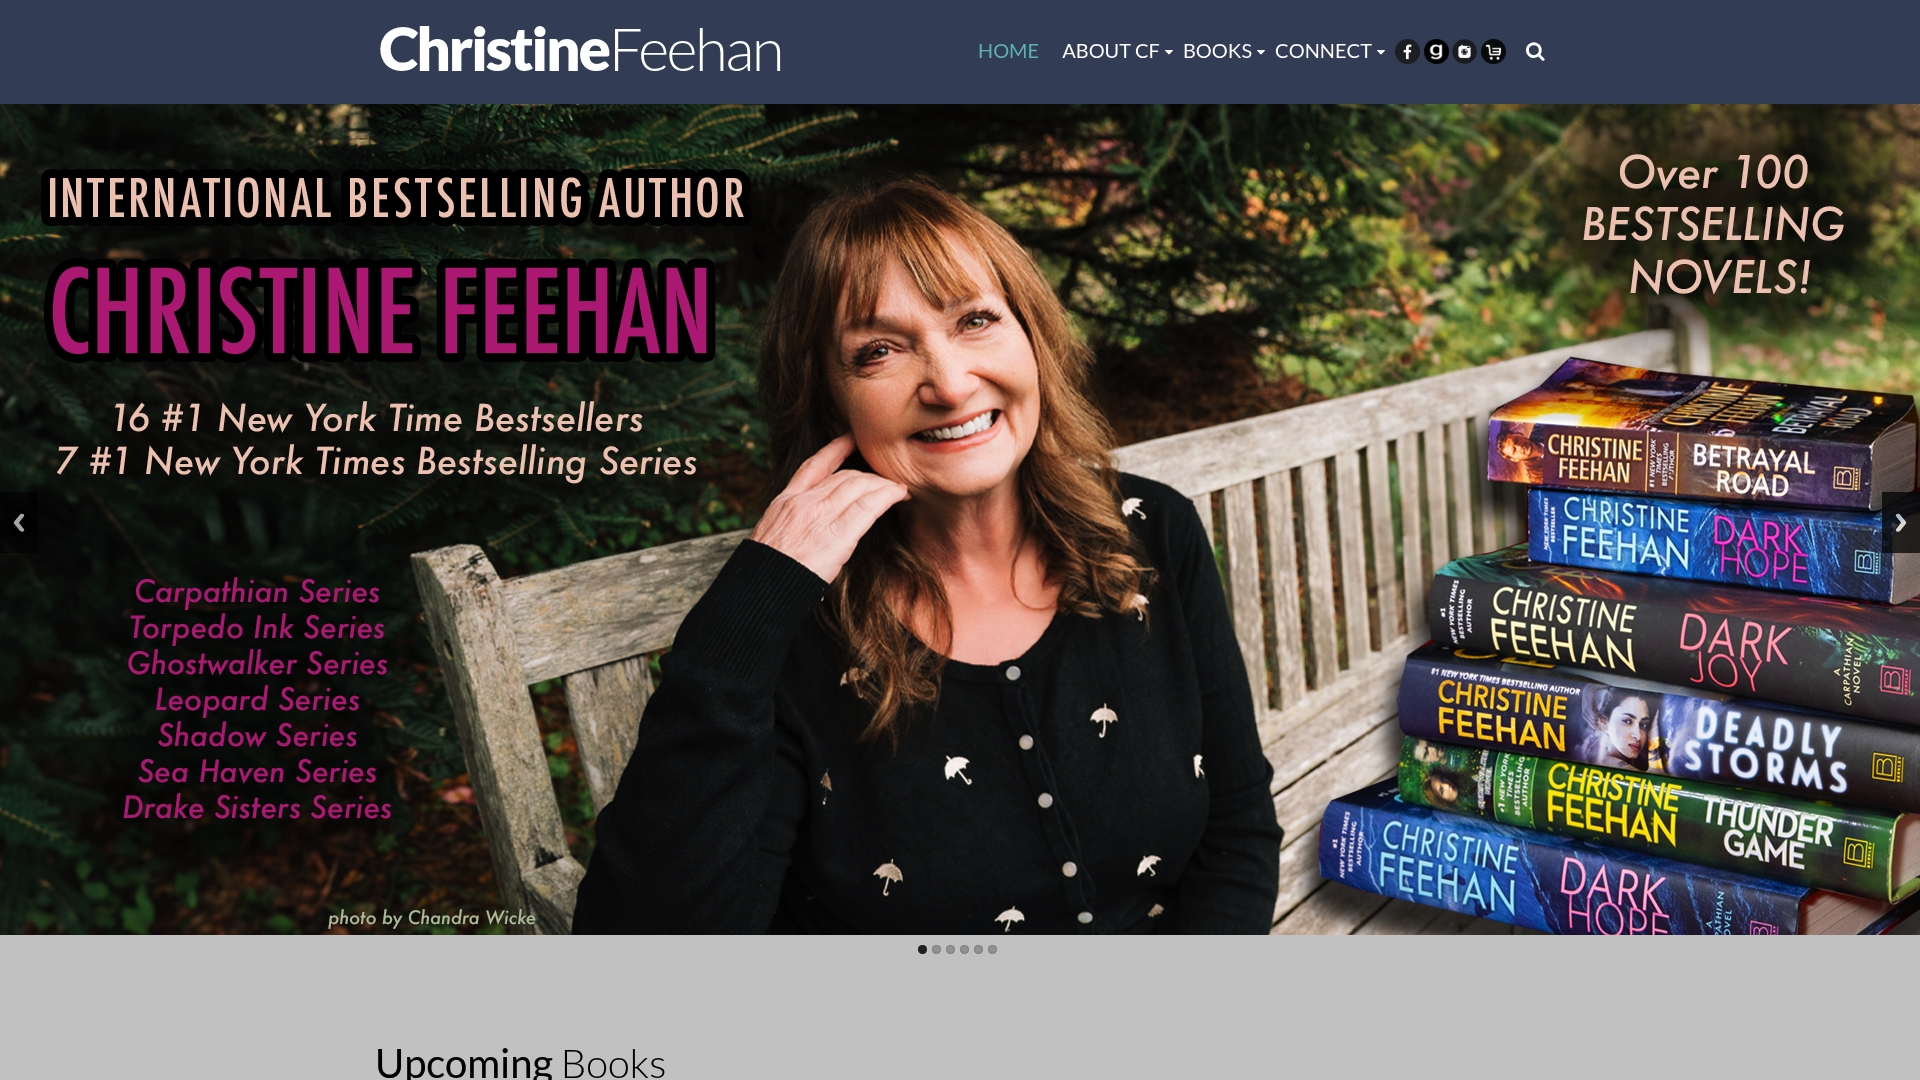1920x1080 pixels.
Task: Expand the BOOKS dropdown menu
Action: (x=1223, y=51)
